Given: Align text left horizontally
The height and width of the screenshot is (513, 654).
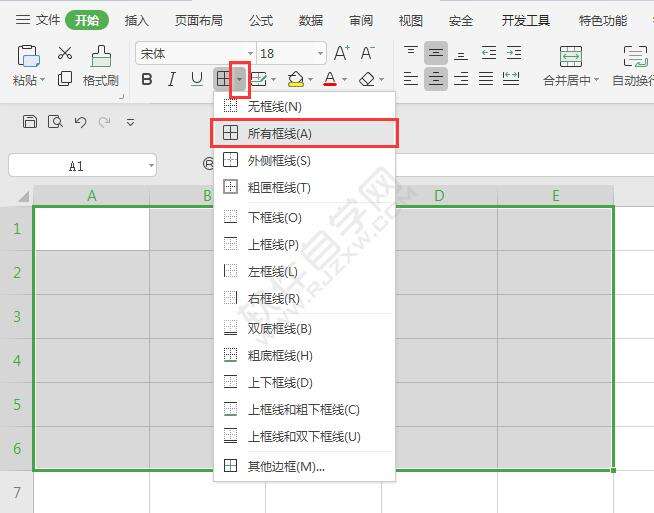Looking at the screenshot, I should pyautogui.click(x=411, y=78).
